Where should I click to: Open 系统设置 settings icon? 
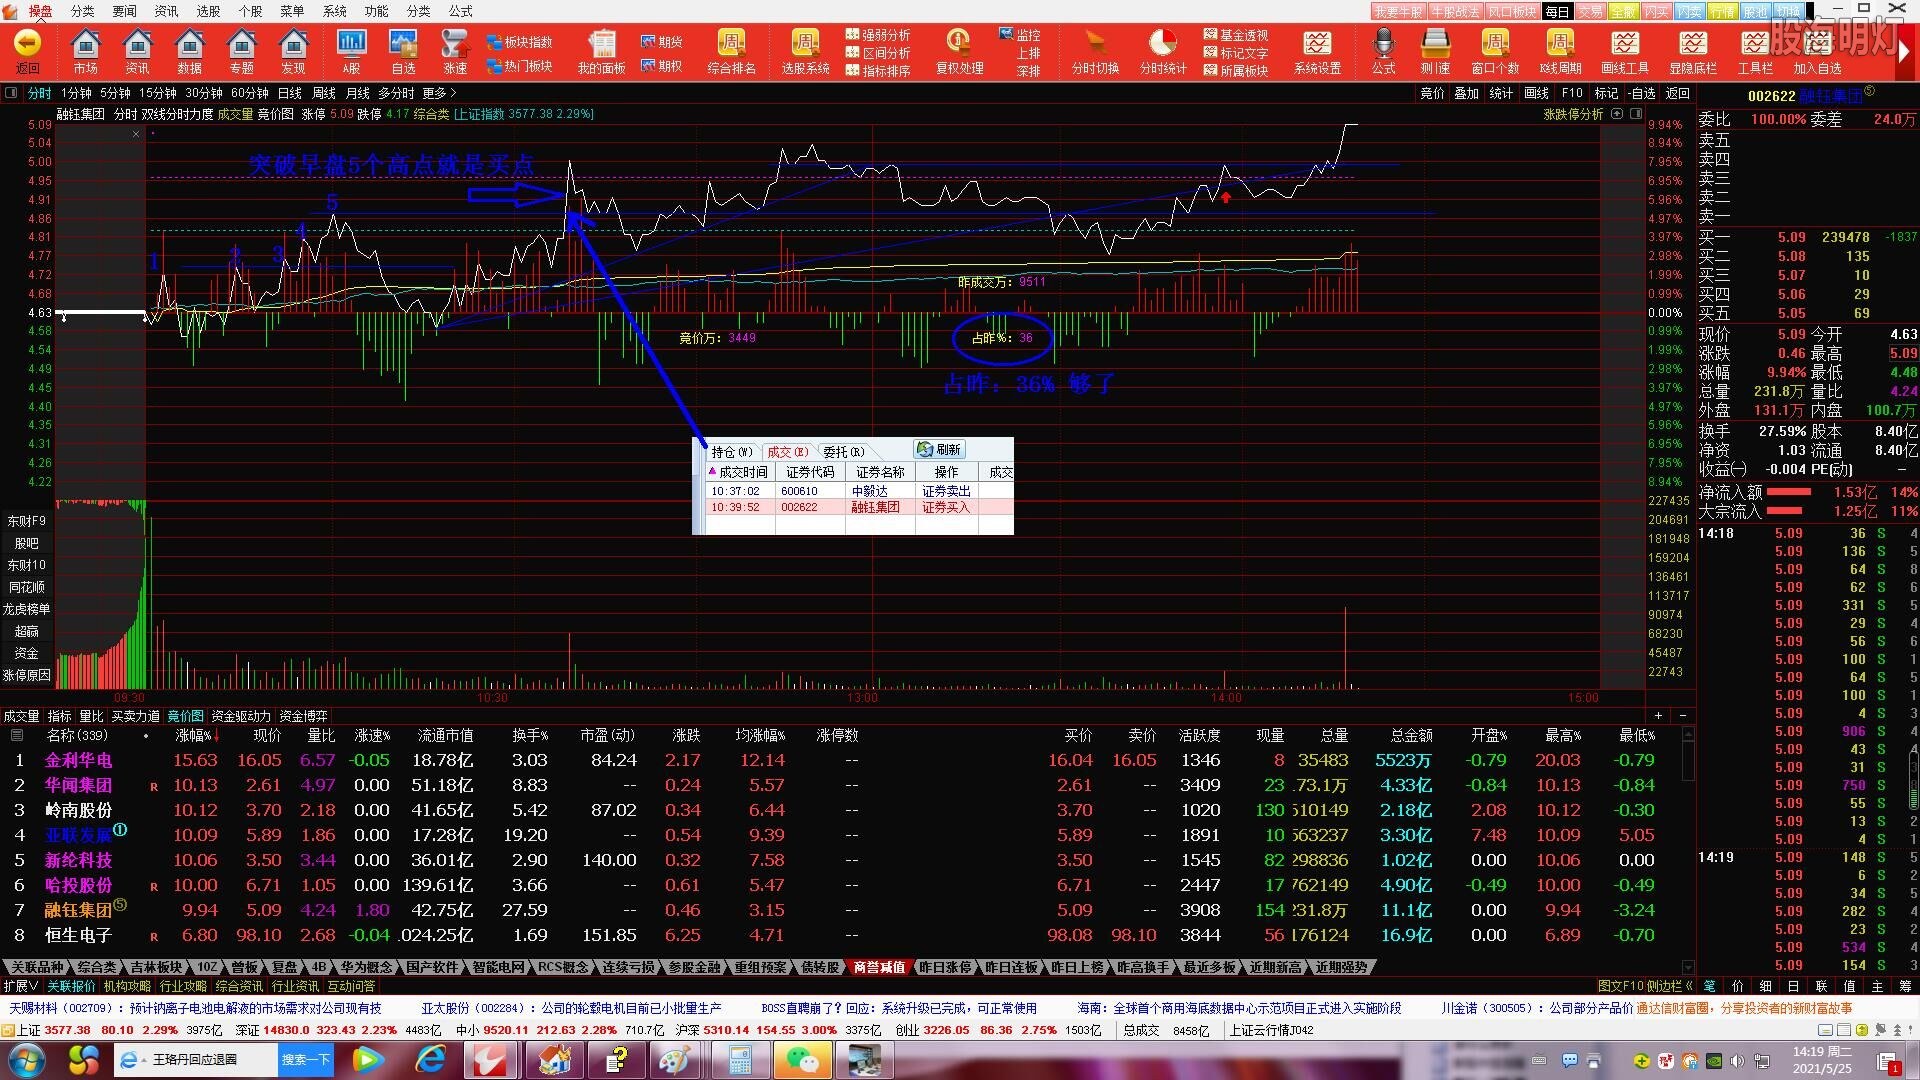click(1317, 51)
